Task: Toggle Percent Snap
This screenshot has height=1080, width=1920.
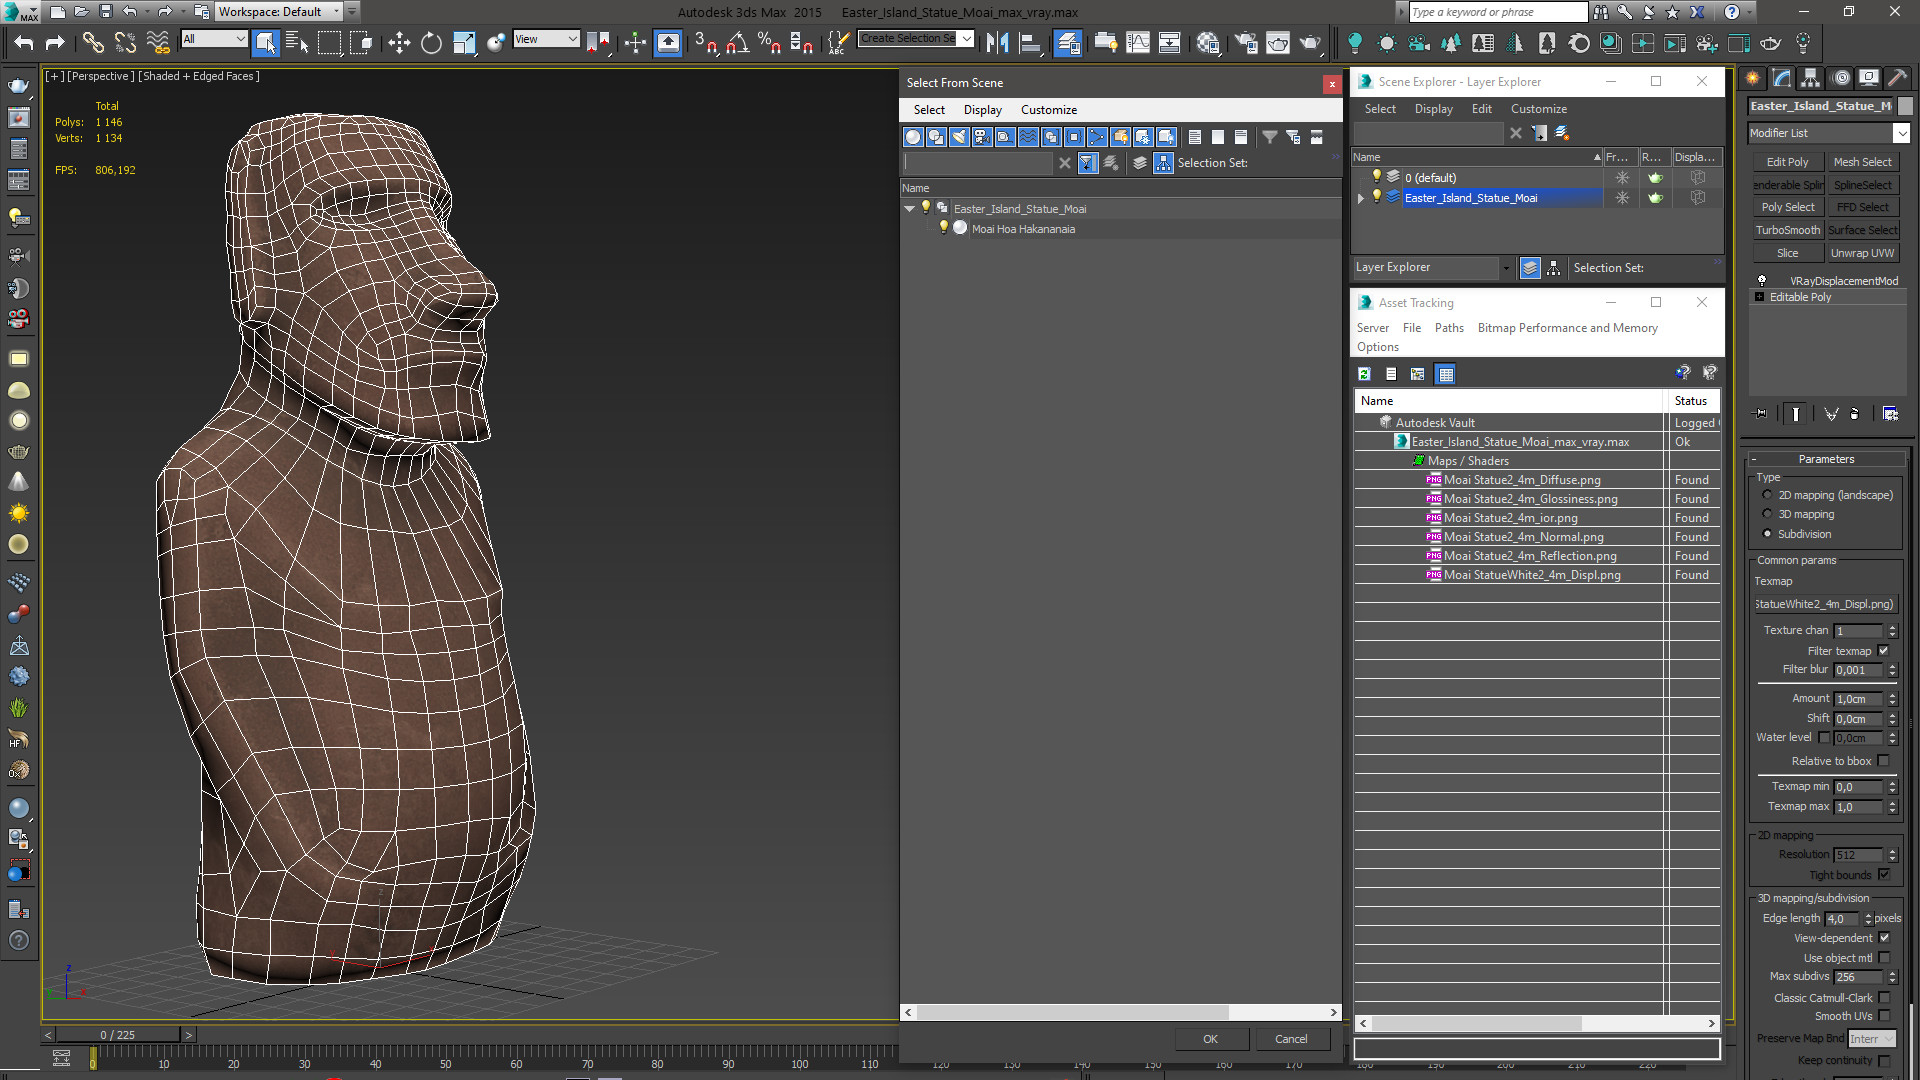Action: coord(769,42)
